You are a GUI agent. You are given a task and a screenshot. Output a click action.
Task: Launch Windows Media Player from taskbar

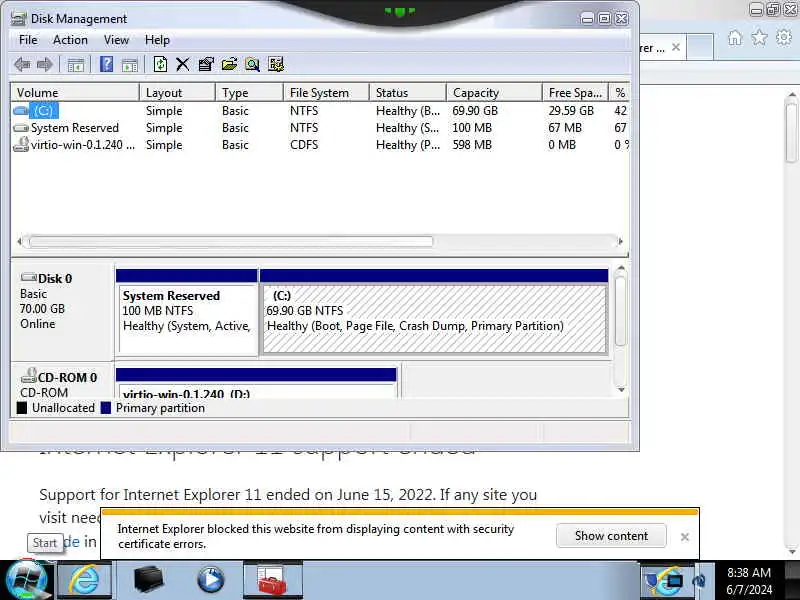click(210, 580)
